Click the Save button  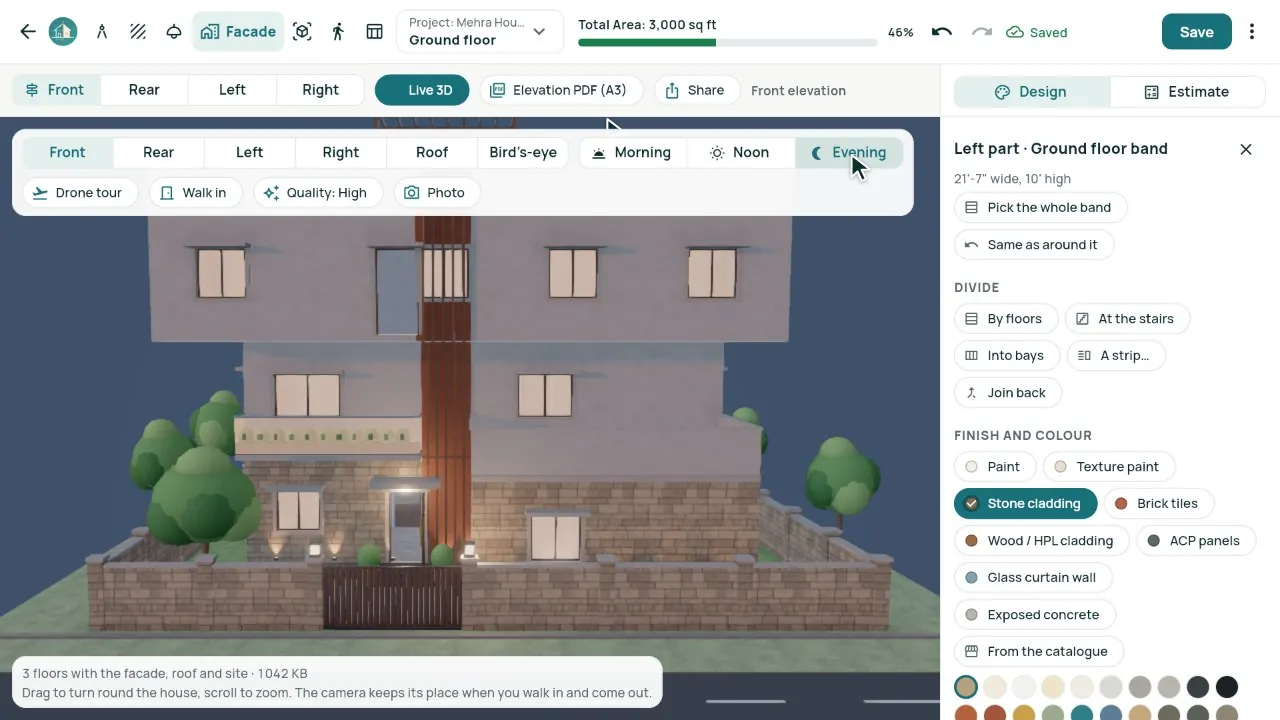[x=1196, y=32]
